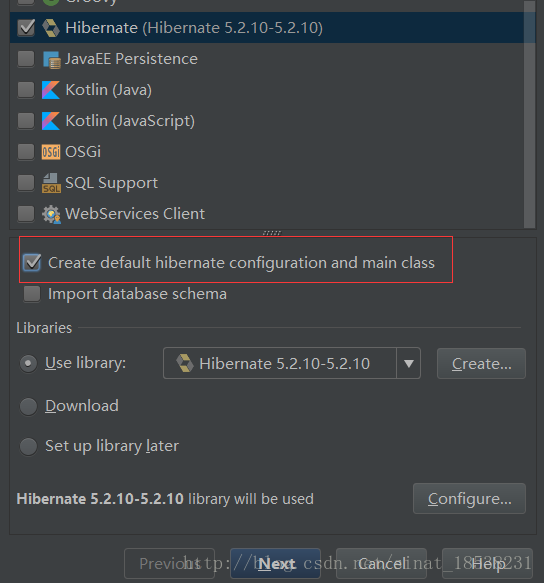Click the Hibernate icon inside the library combo box

point(185,363)
